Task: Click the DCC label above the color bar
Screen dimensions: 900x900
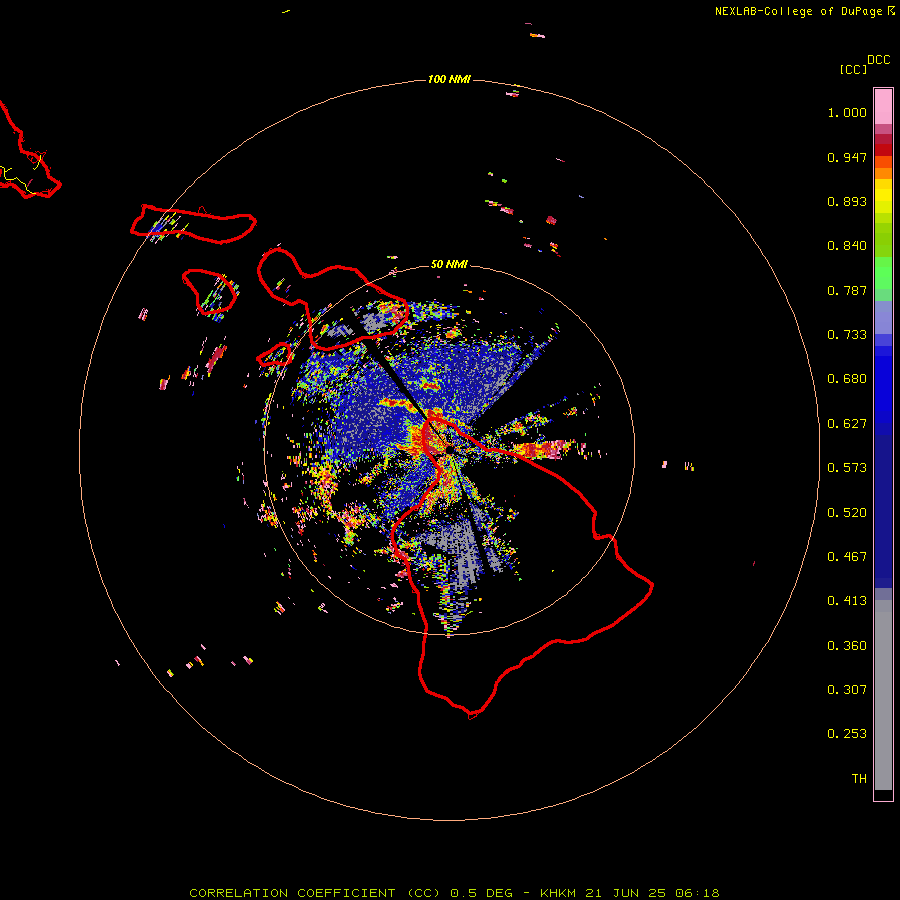Action: (x=879, y=60)
